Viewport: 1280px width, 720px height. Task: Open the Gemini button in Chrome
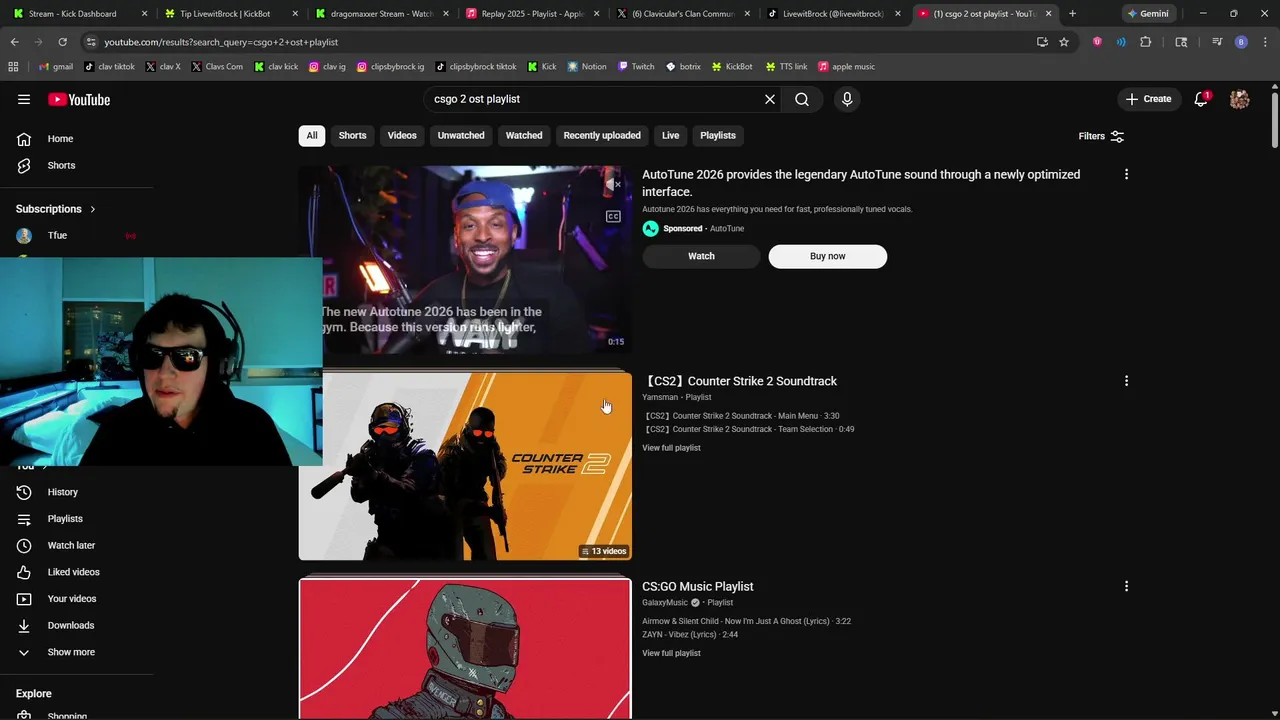(x=1148, y=14)
